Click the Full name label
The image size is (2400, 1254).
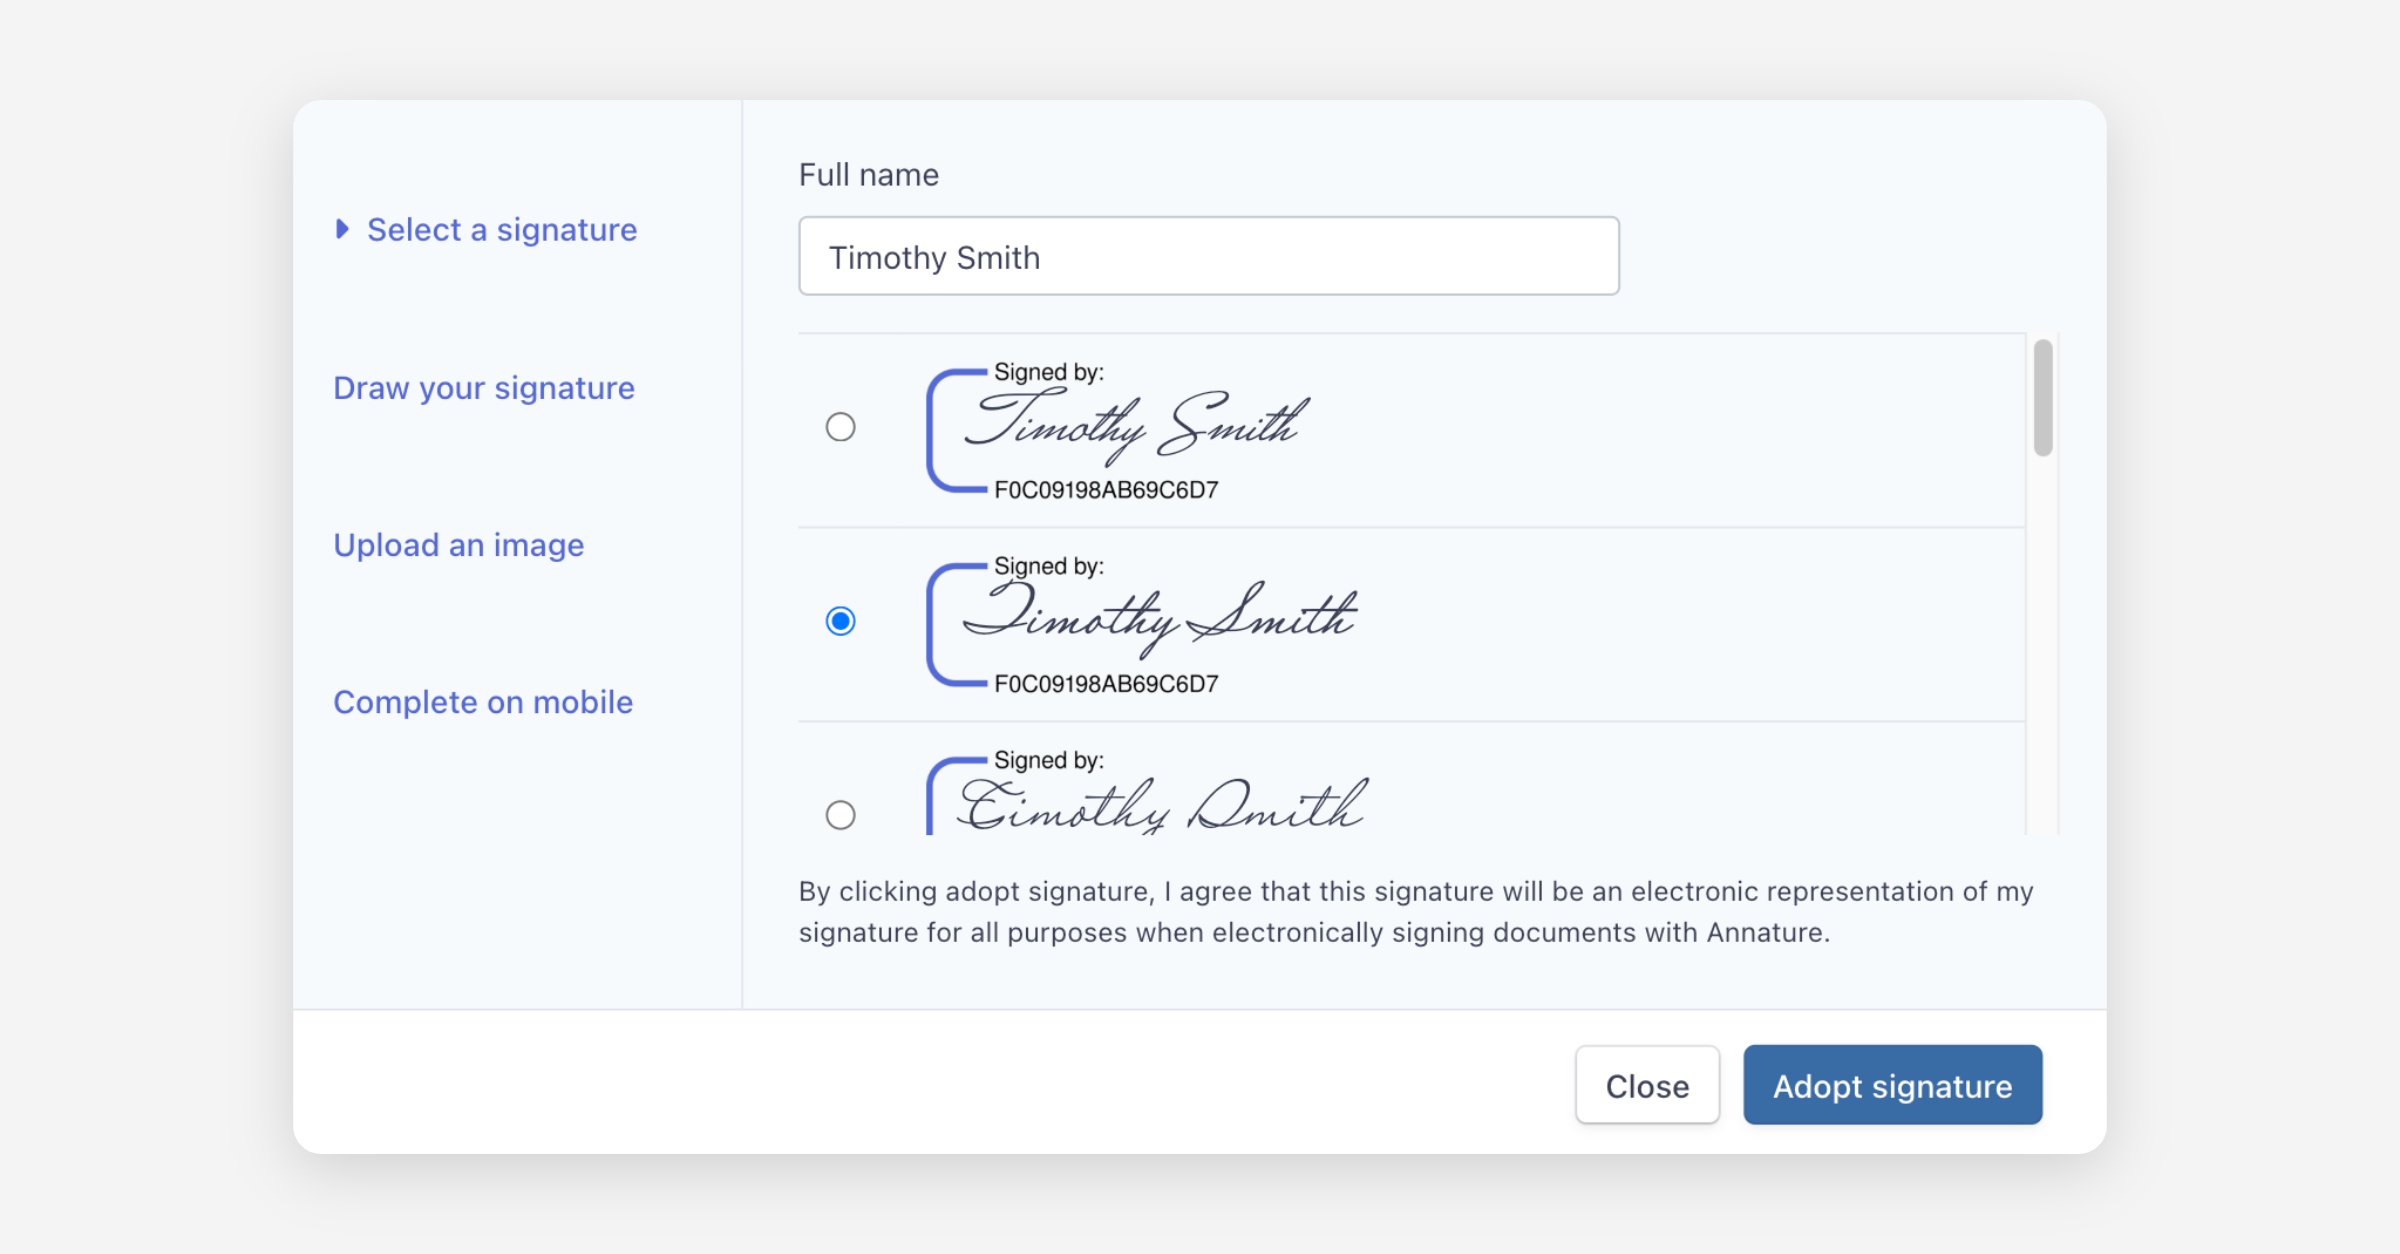[x=868, y=175]
